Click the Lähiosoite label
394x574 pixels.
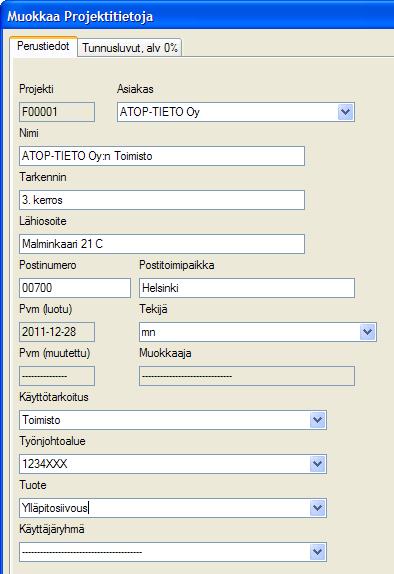click(43, 221)
